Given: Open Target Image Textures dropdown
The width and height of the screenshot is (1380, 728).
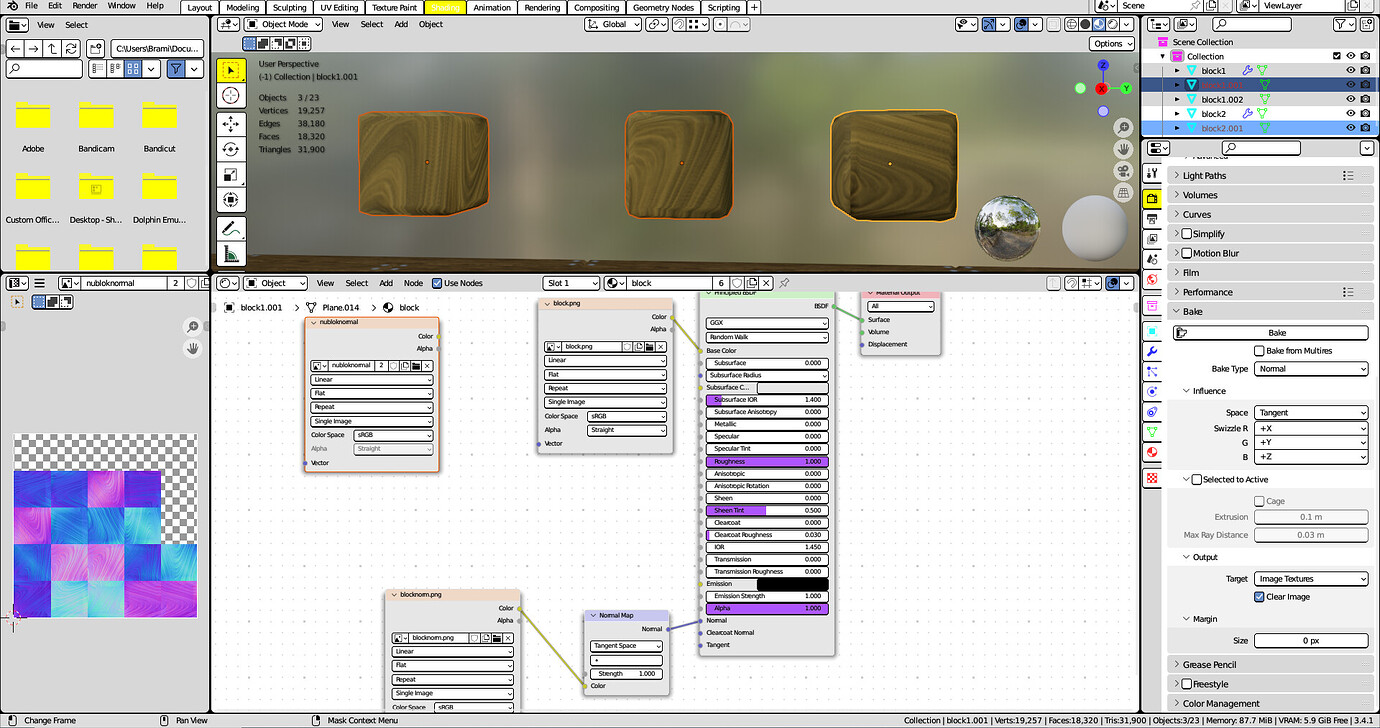Looking at the screenshot, I should coord(1311,579).
